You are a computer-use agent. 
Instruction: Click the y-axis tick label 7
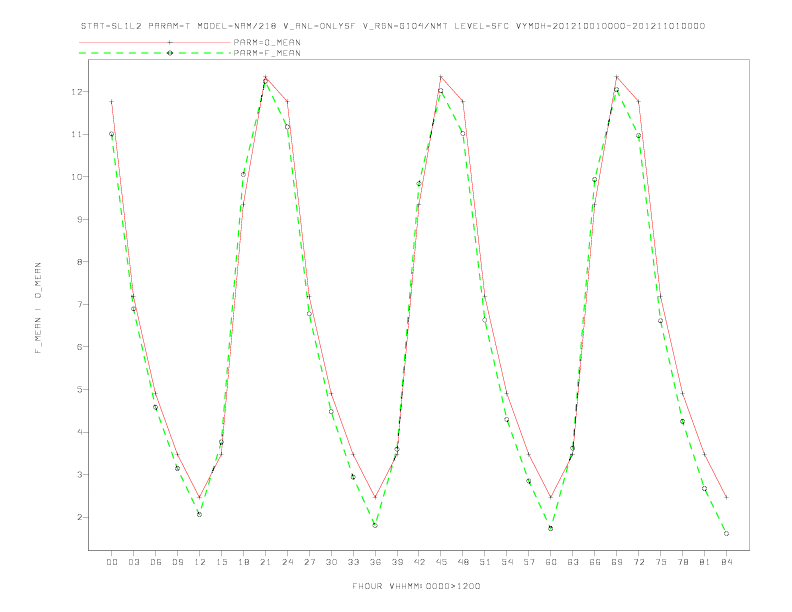pyautogui.click(x=79, y=304)
